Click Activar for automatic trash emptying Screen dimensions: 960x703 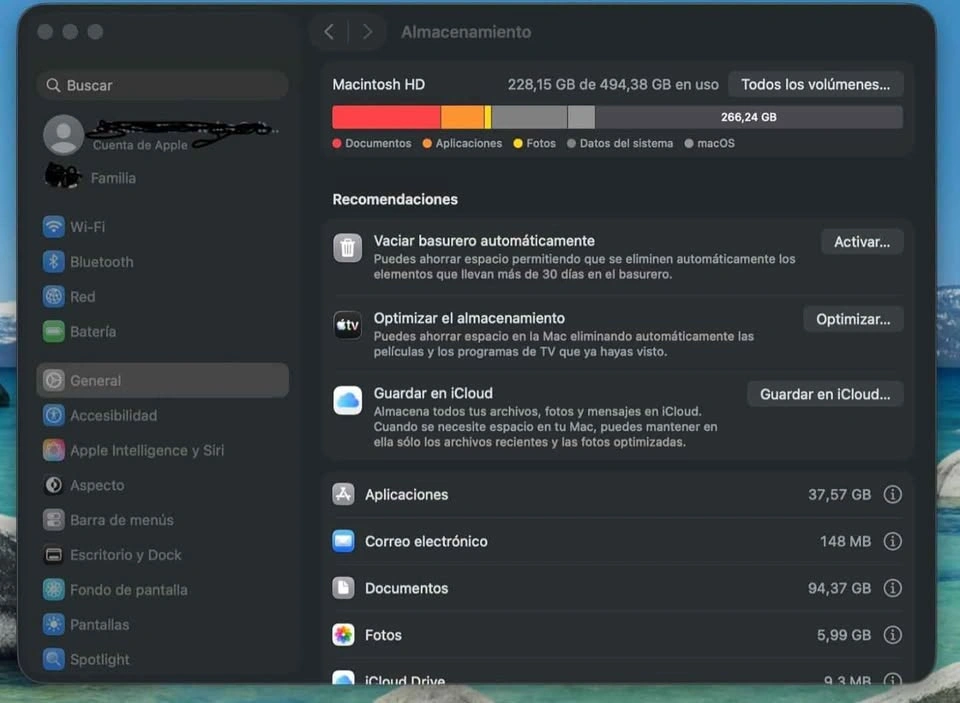pyautogui.click(x=862, y=242)
